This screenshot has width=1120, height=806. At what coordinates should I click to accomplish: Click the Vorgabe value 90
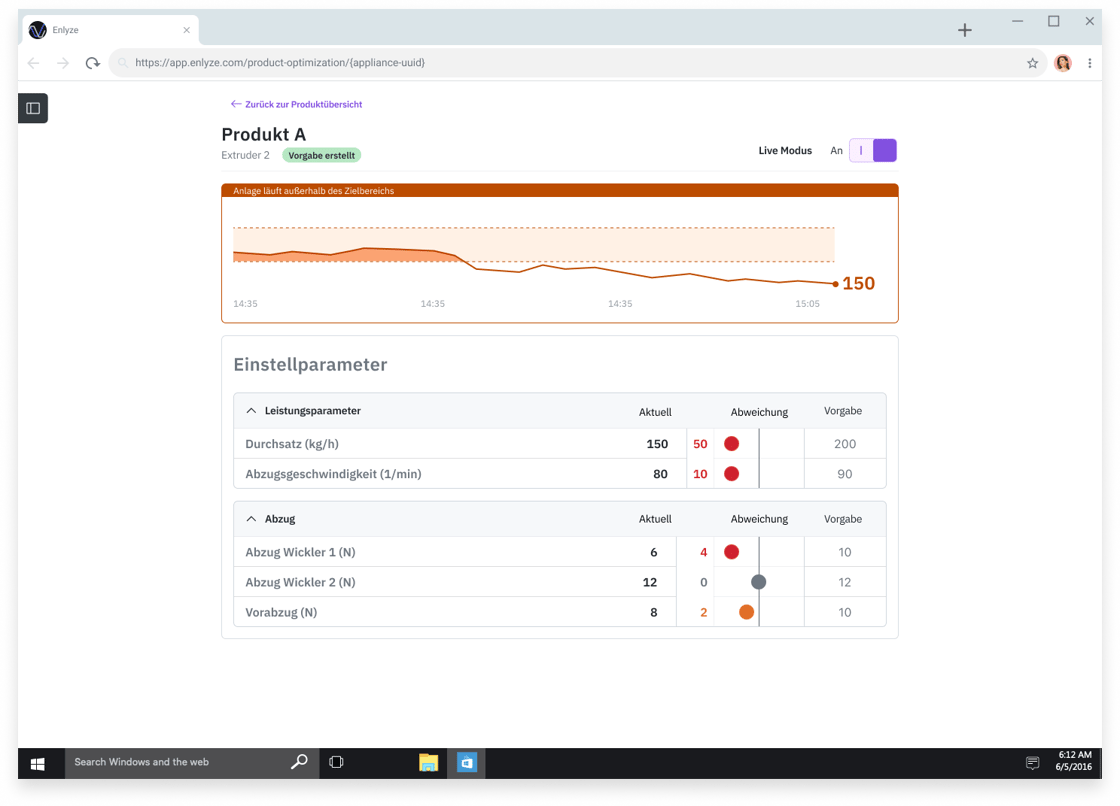[845, 474]
